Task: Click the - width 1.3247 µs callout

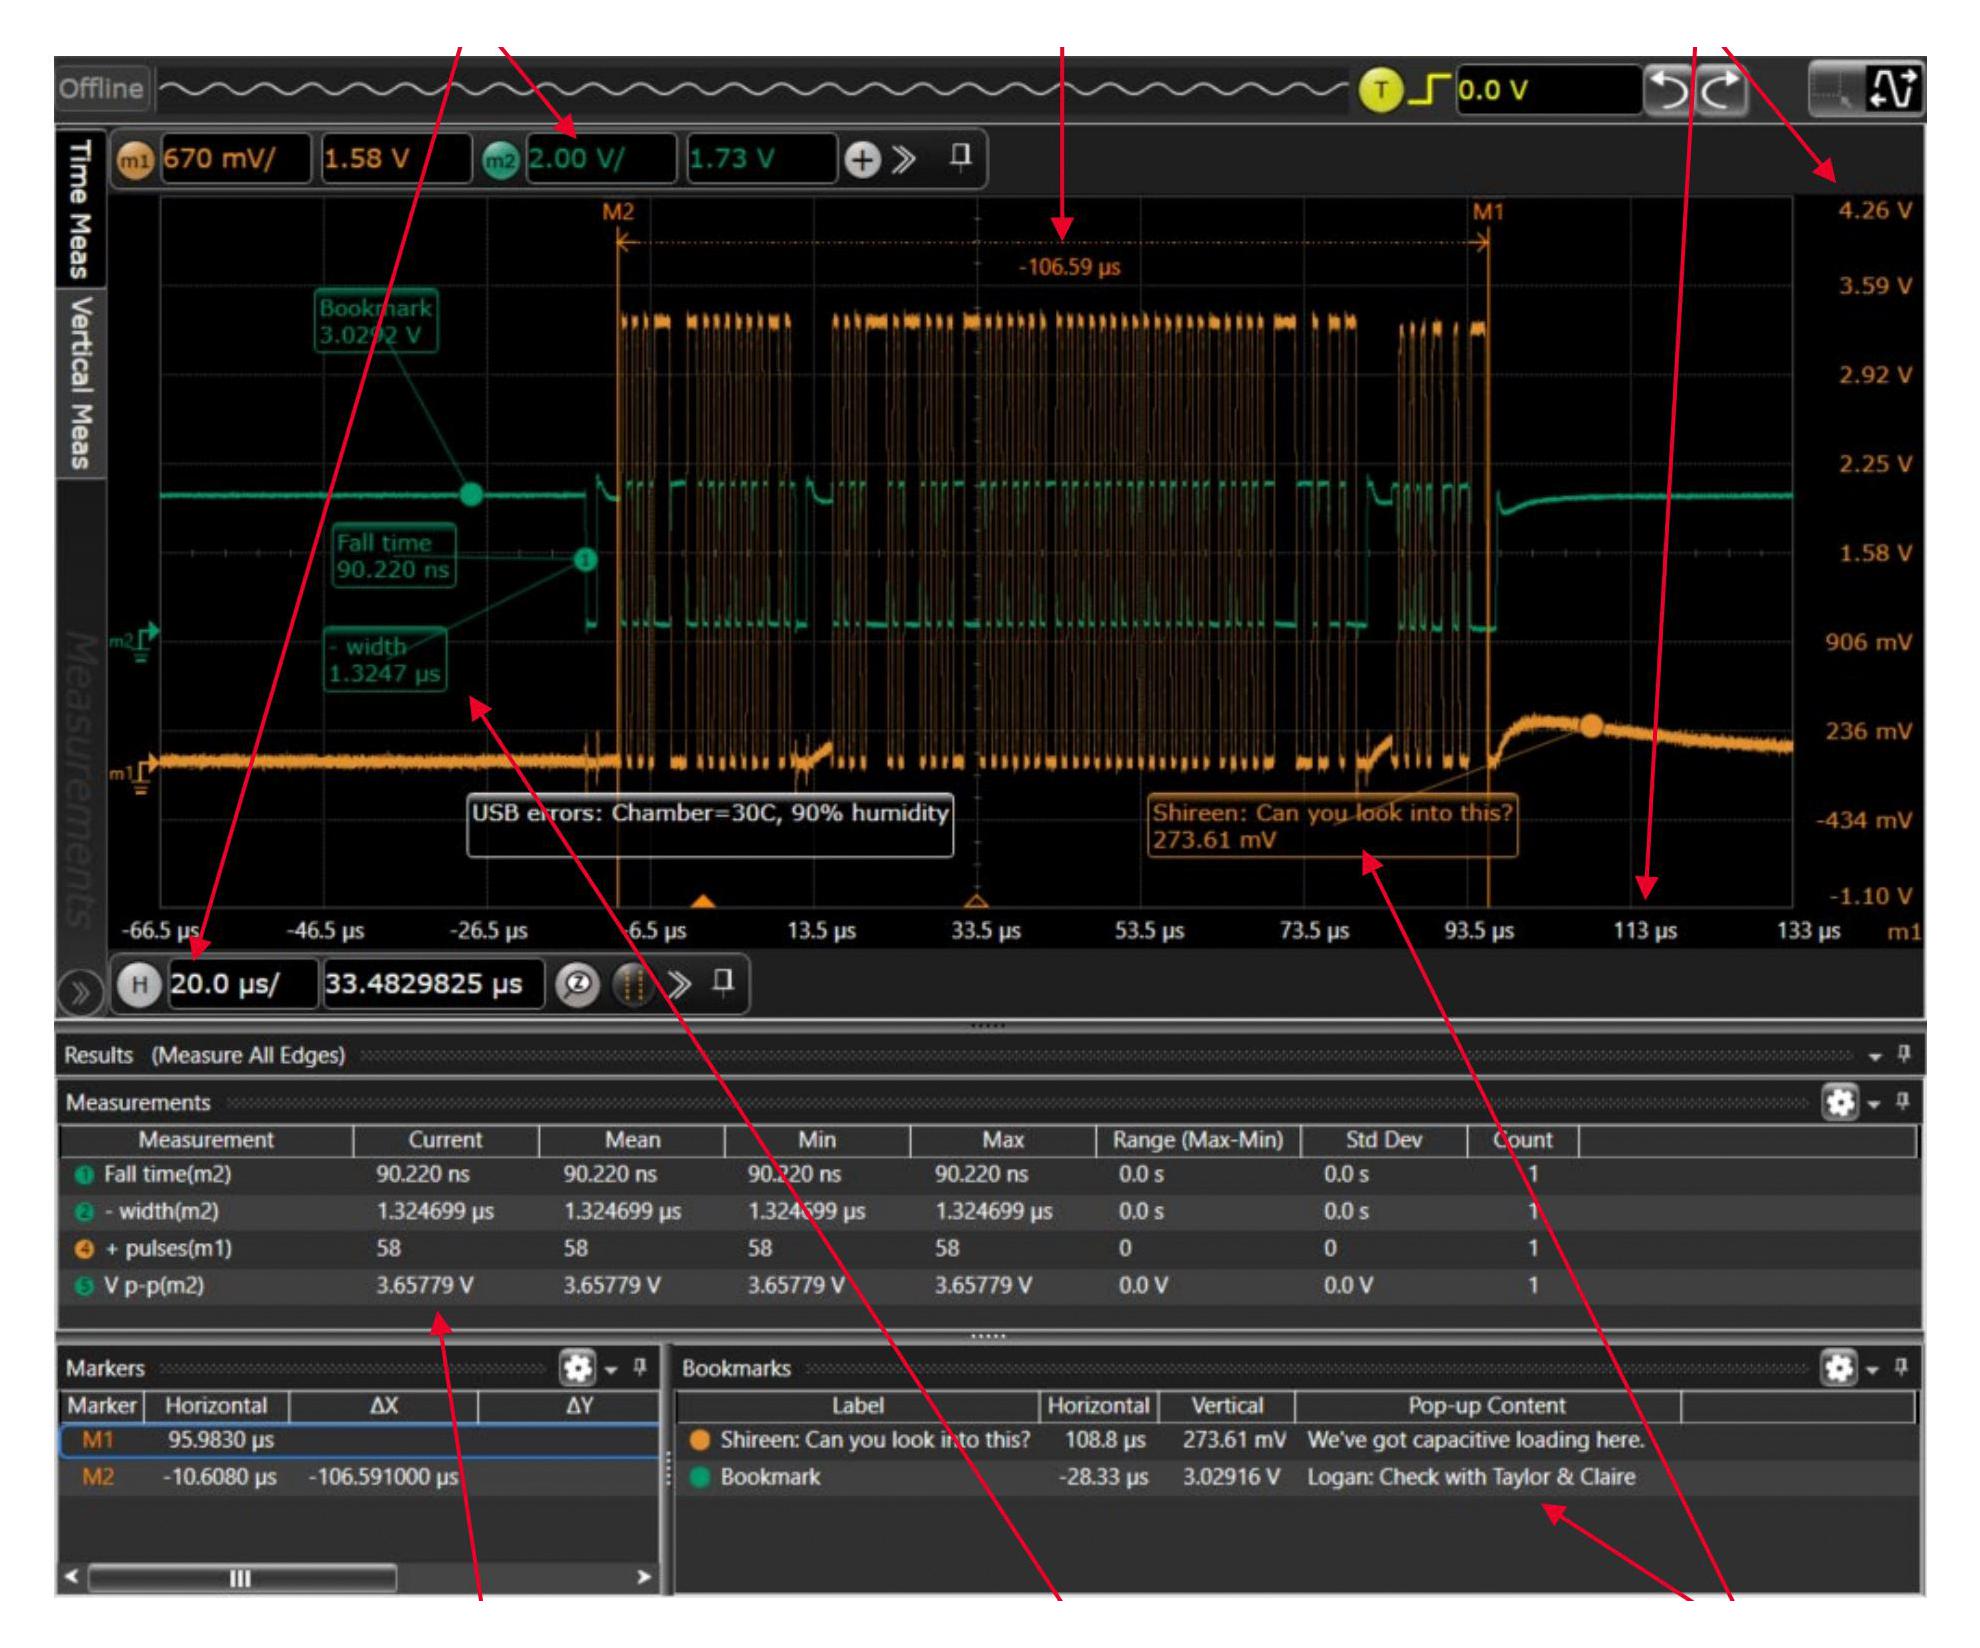Action: [x=385, y=660]
